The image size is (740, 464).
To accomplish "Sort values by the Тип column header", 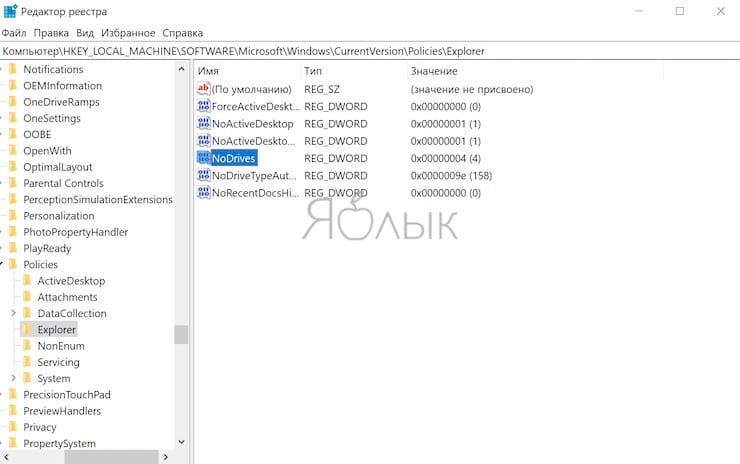I will [x=353, y=71].
